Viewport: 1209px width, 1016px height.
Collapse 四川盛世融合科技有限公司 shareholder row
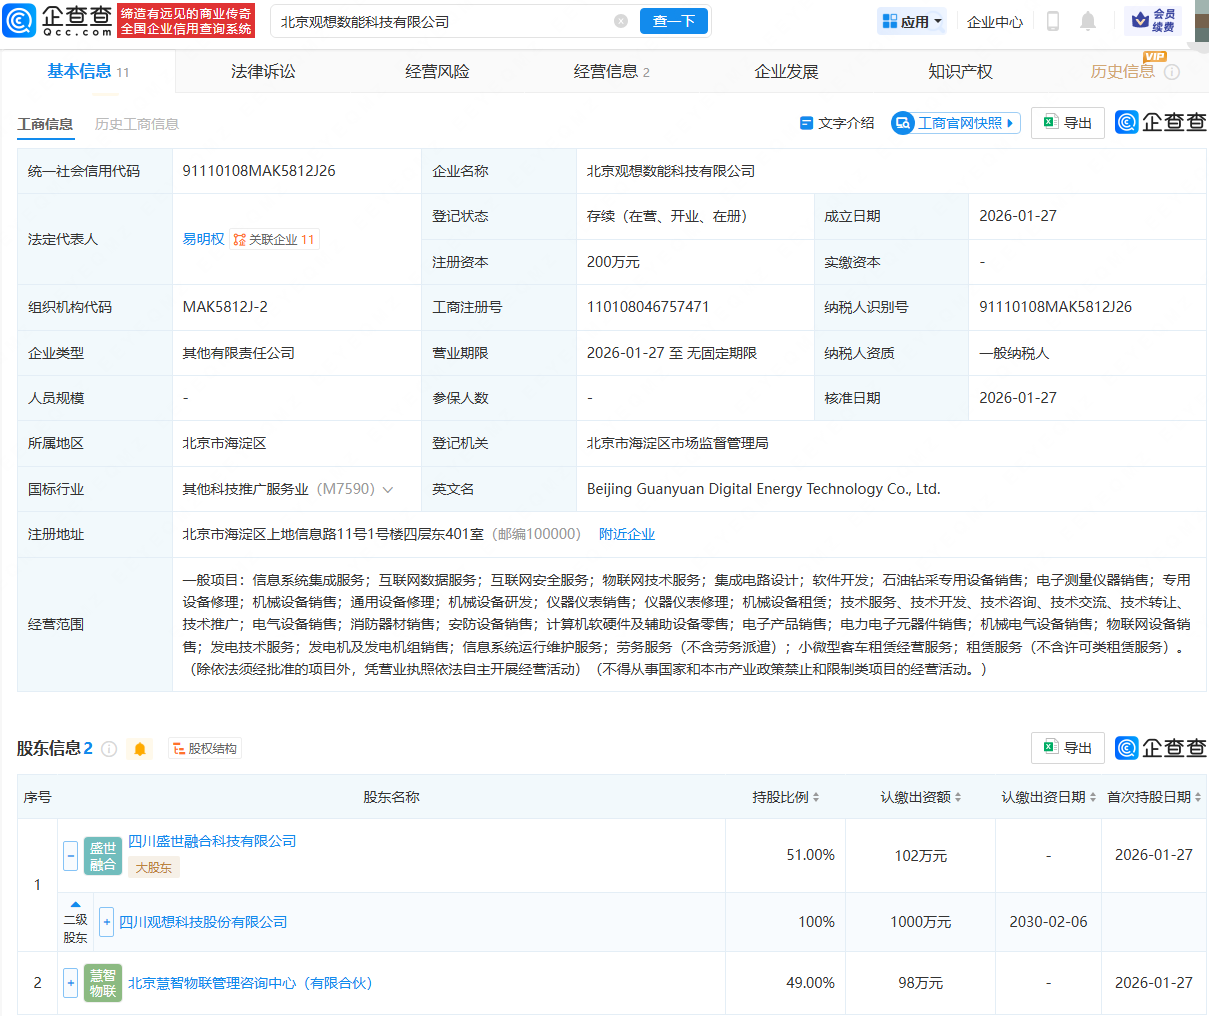(x=70, y=855)
